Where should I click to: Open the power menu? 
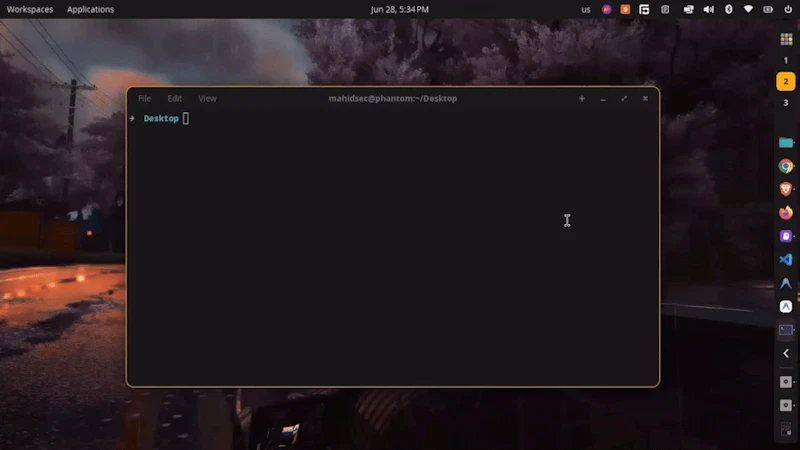click(x=788, y=9)
